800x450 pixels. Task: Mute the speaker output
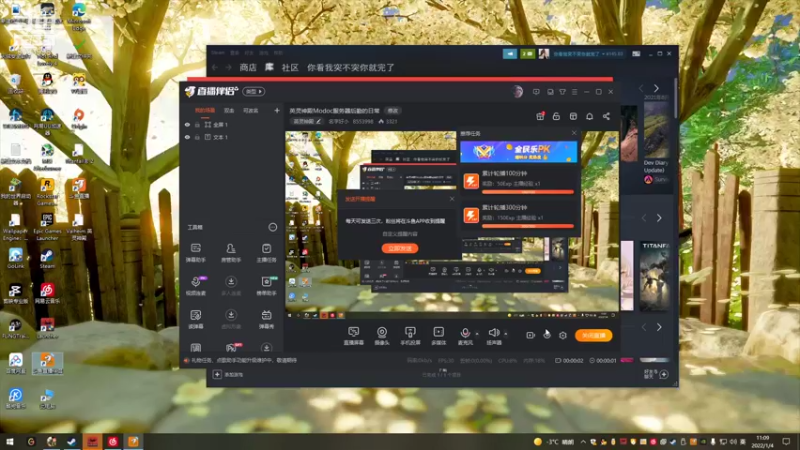coord(494,336)
